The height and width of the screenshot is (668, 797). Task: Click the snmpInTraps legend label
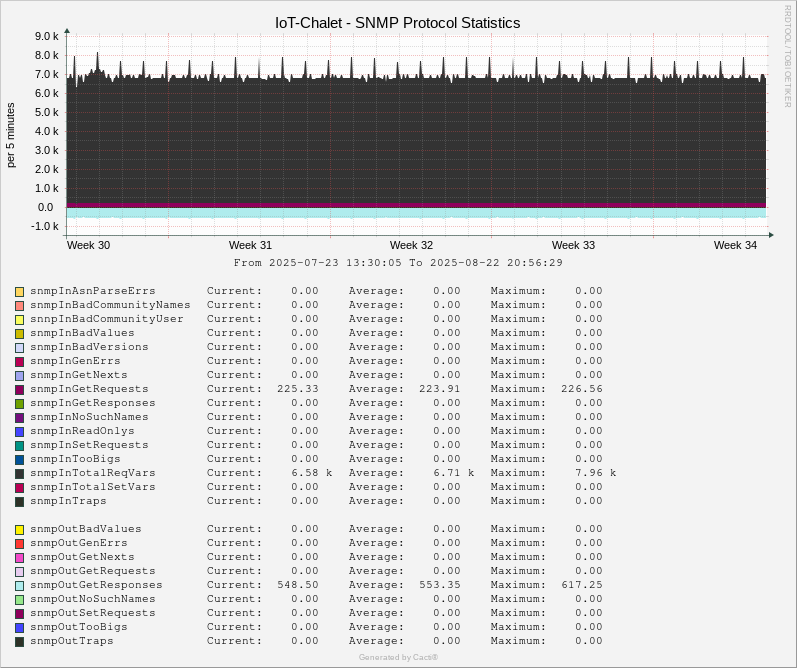(x=68, y=501)
